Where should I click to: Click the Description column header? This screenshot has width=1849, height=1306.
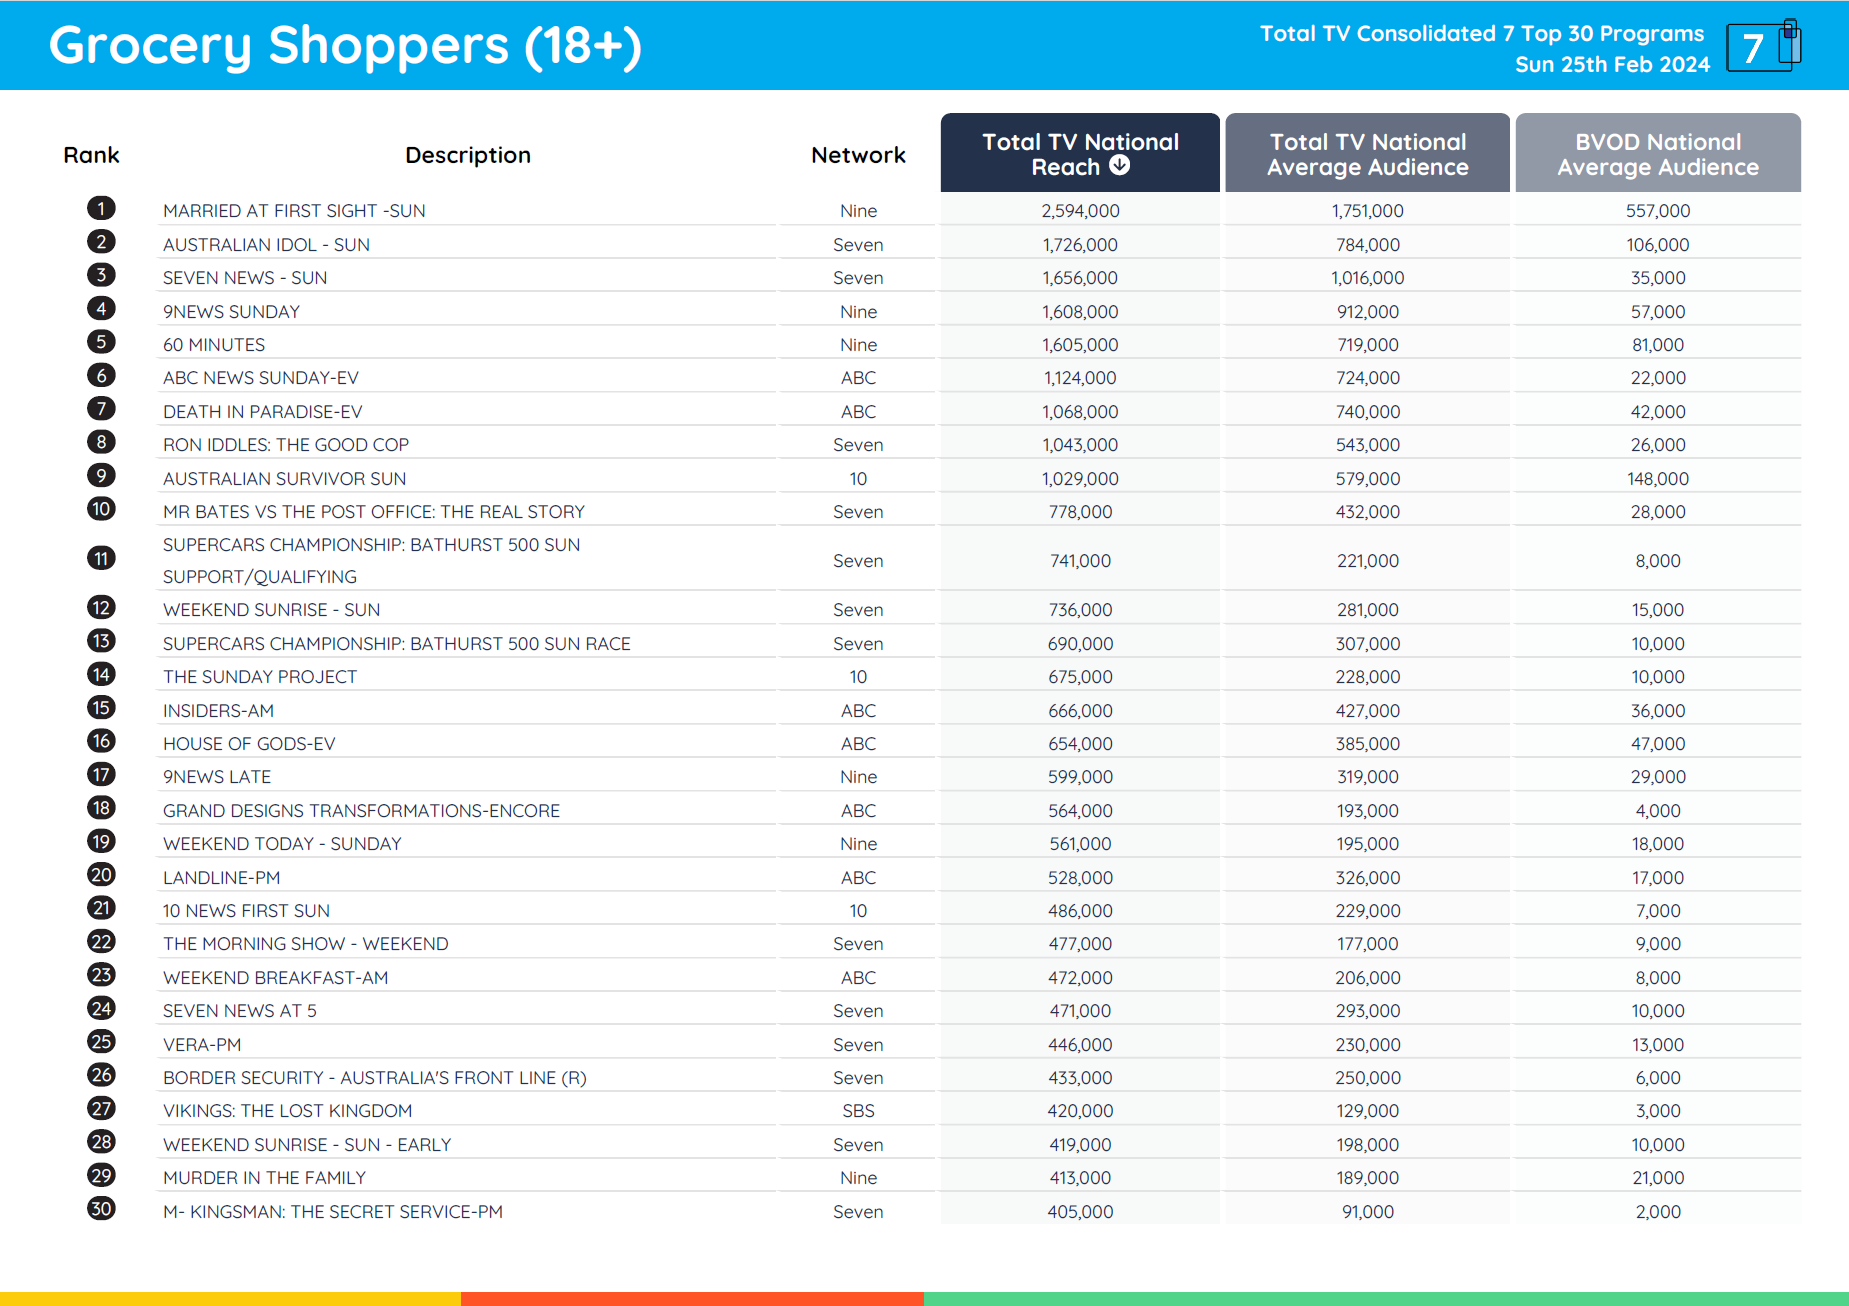pos(467,155)
